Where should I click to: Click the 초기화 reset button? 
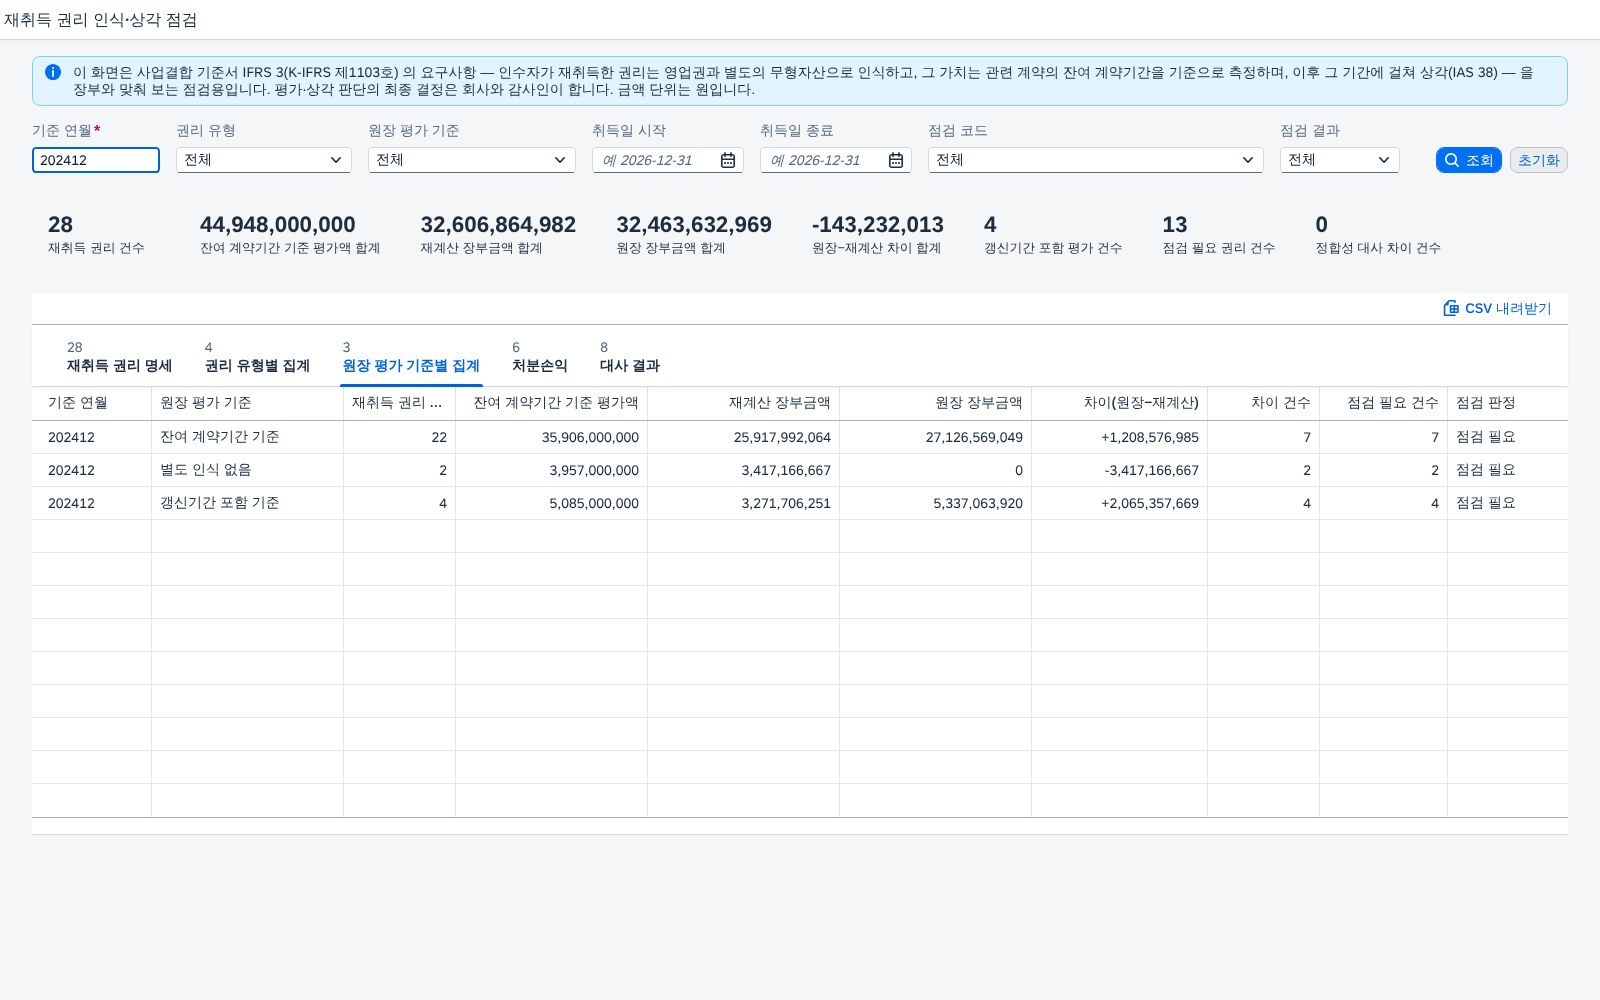coord(1538,160)
